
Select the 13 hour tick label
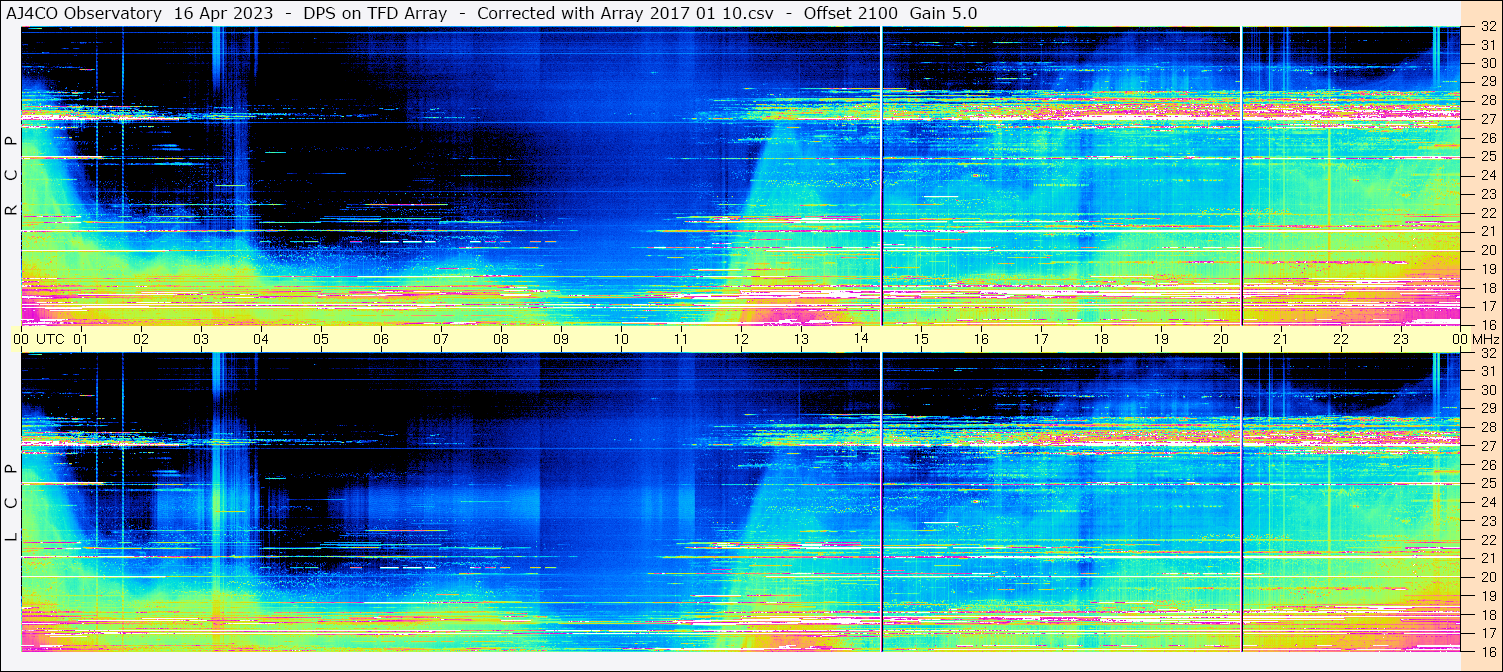click(x=801, y=339)
